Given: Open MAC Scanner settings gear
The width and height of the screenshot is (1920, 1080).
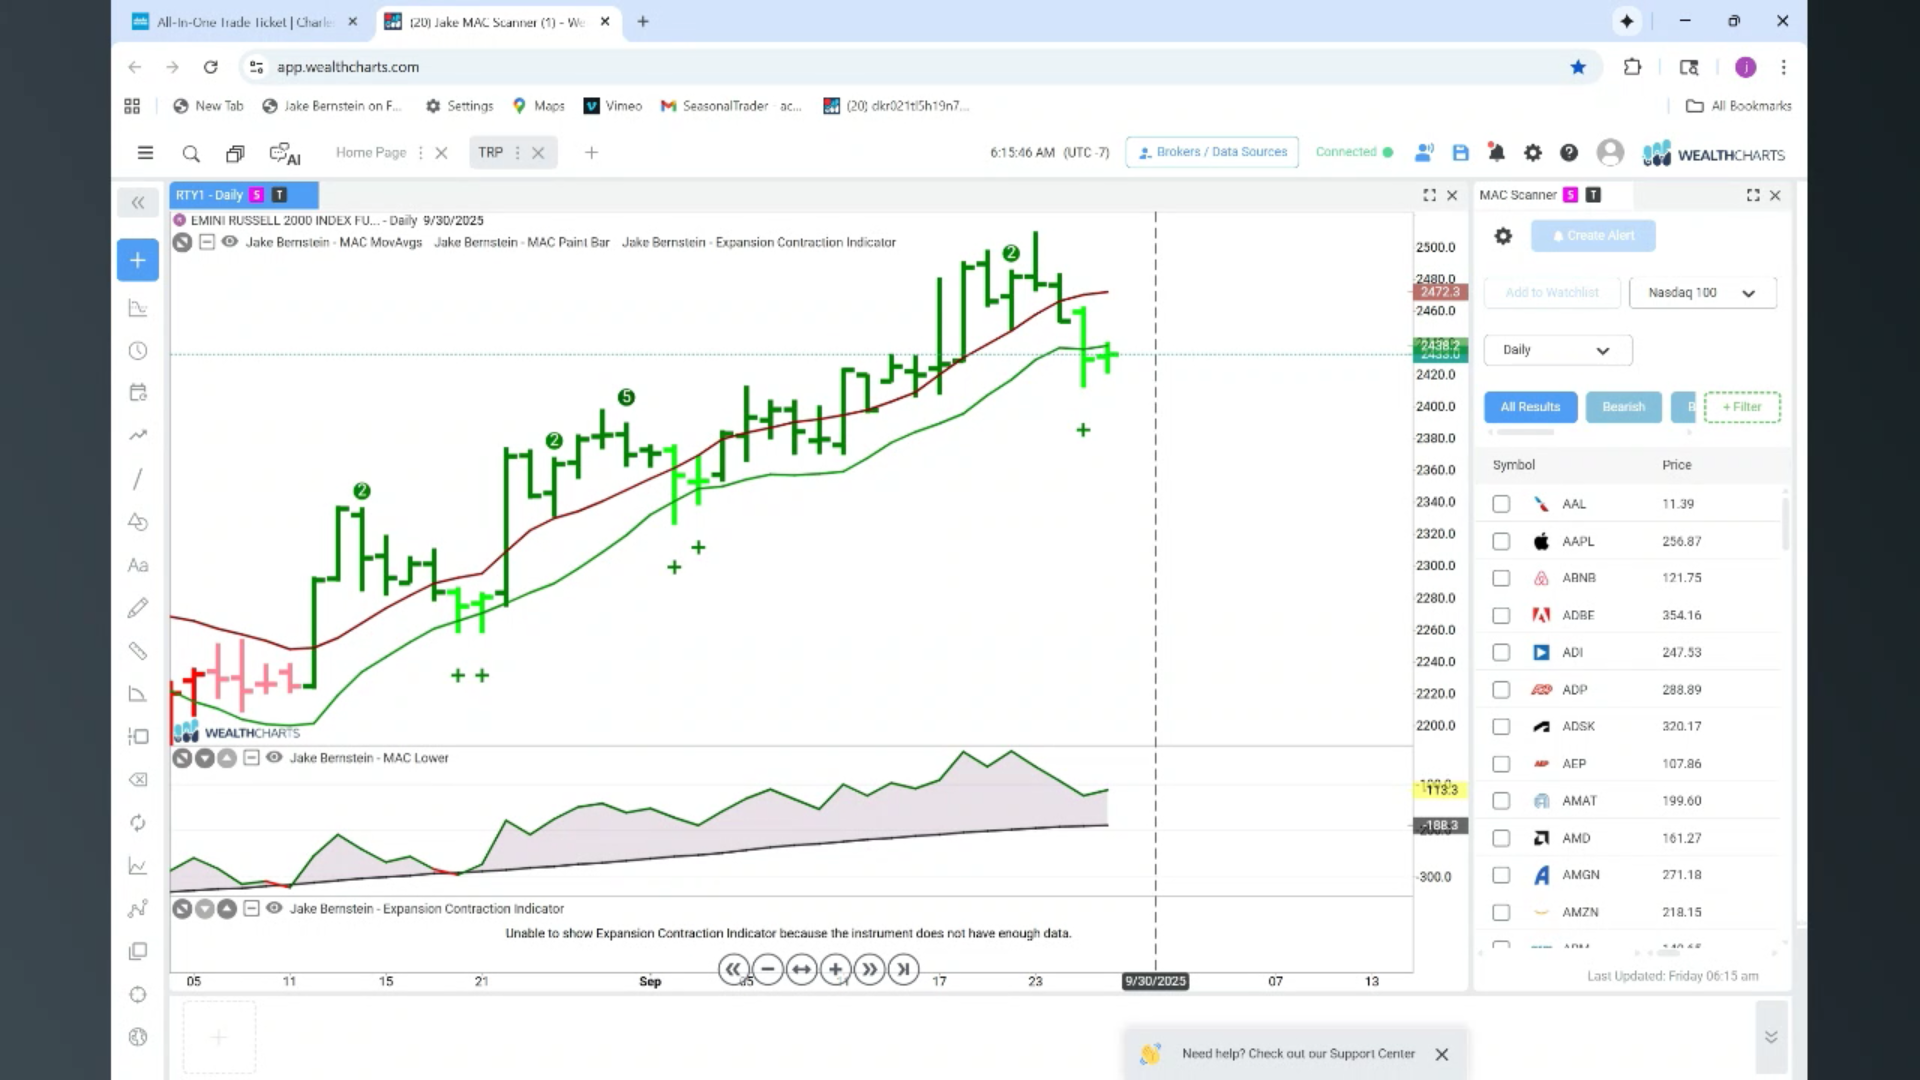Looking at the screenshot, I should (1503, 236).
